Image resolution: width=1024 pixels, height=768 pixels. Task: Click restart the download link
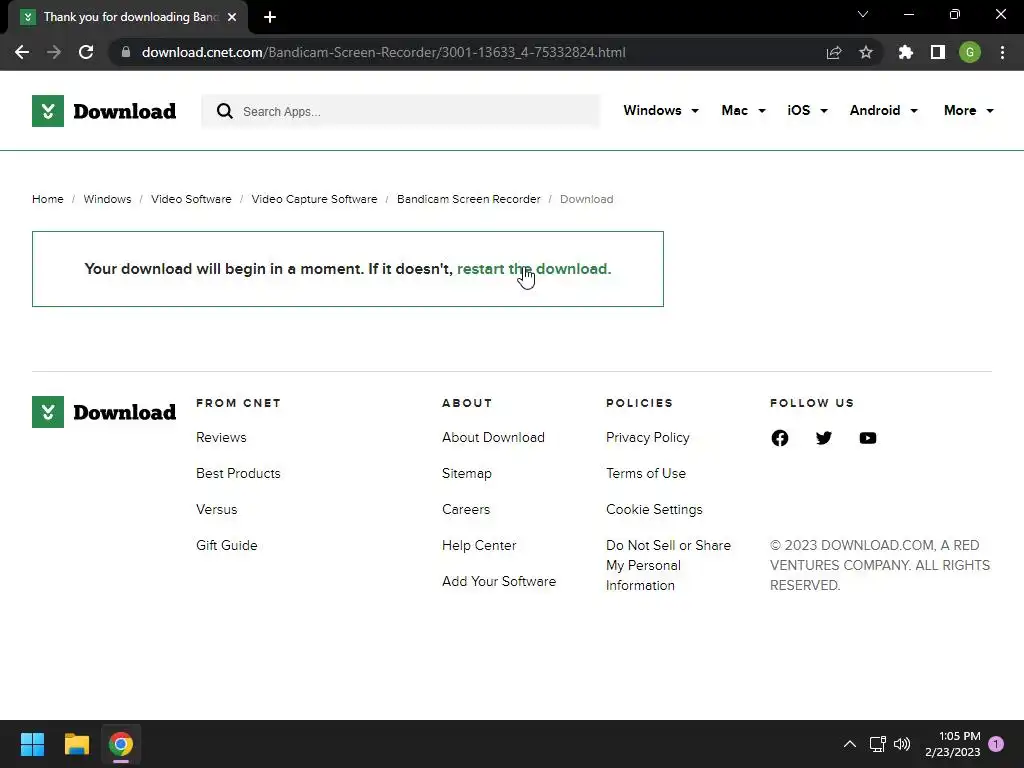[x=534, y=269]
